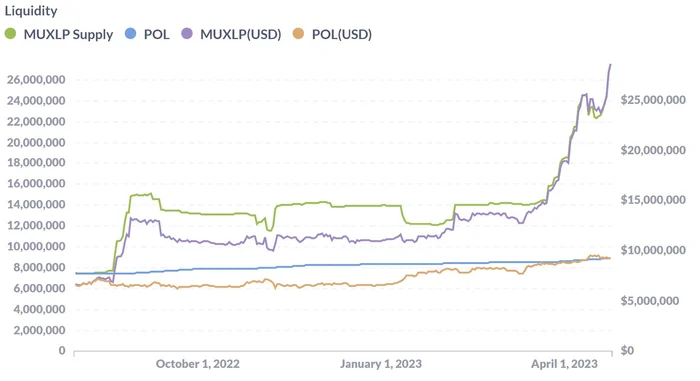Toggle the MUXLP Supply series label
Screen dimensions: 700x381
[x=68, y=34]
